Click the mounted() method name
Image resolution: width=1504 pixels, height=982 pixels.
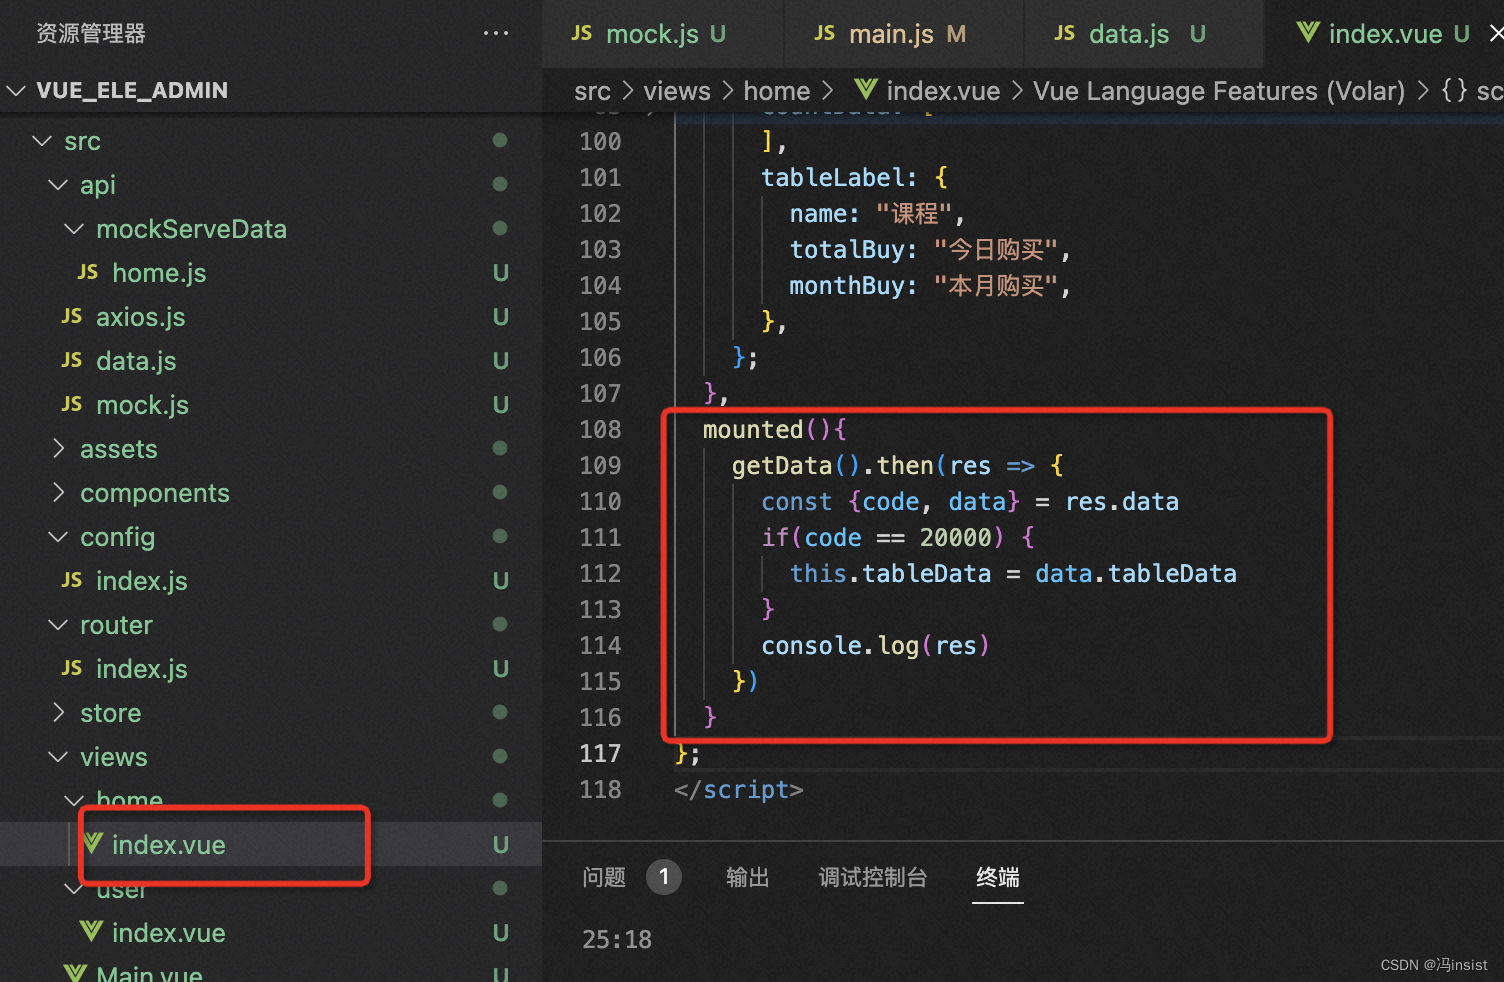click(x=753, y=430)
